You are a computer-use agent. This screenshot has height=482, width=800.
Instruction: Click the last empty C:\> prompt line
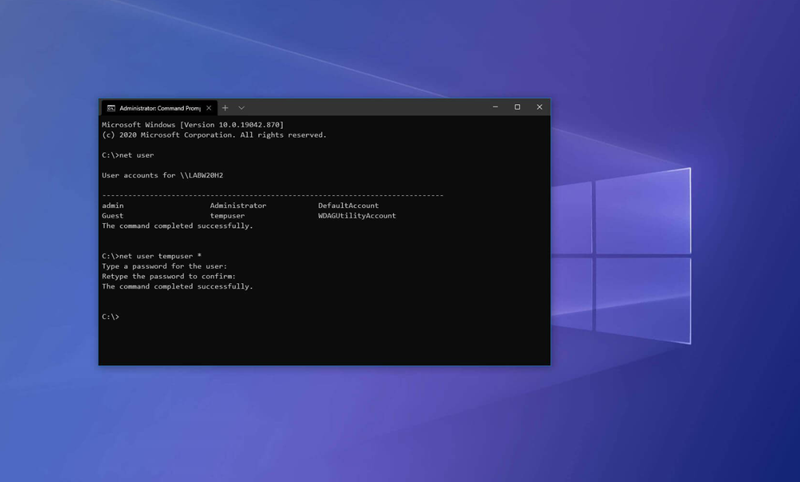pos(111,317)
